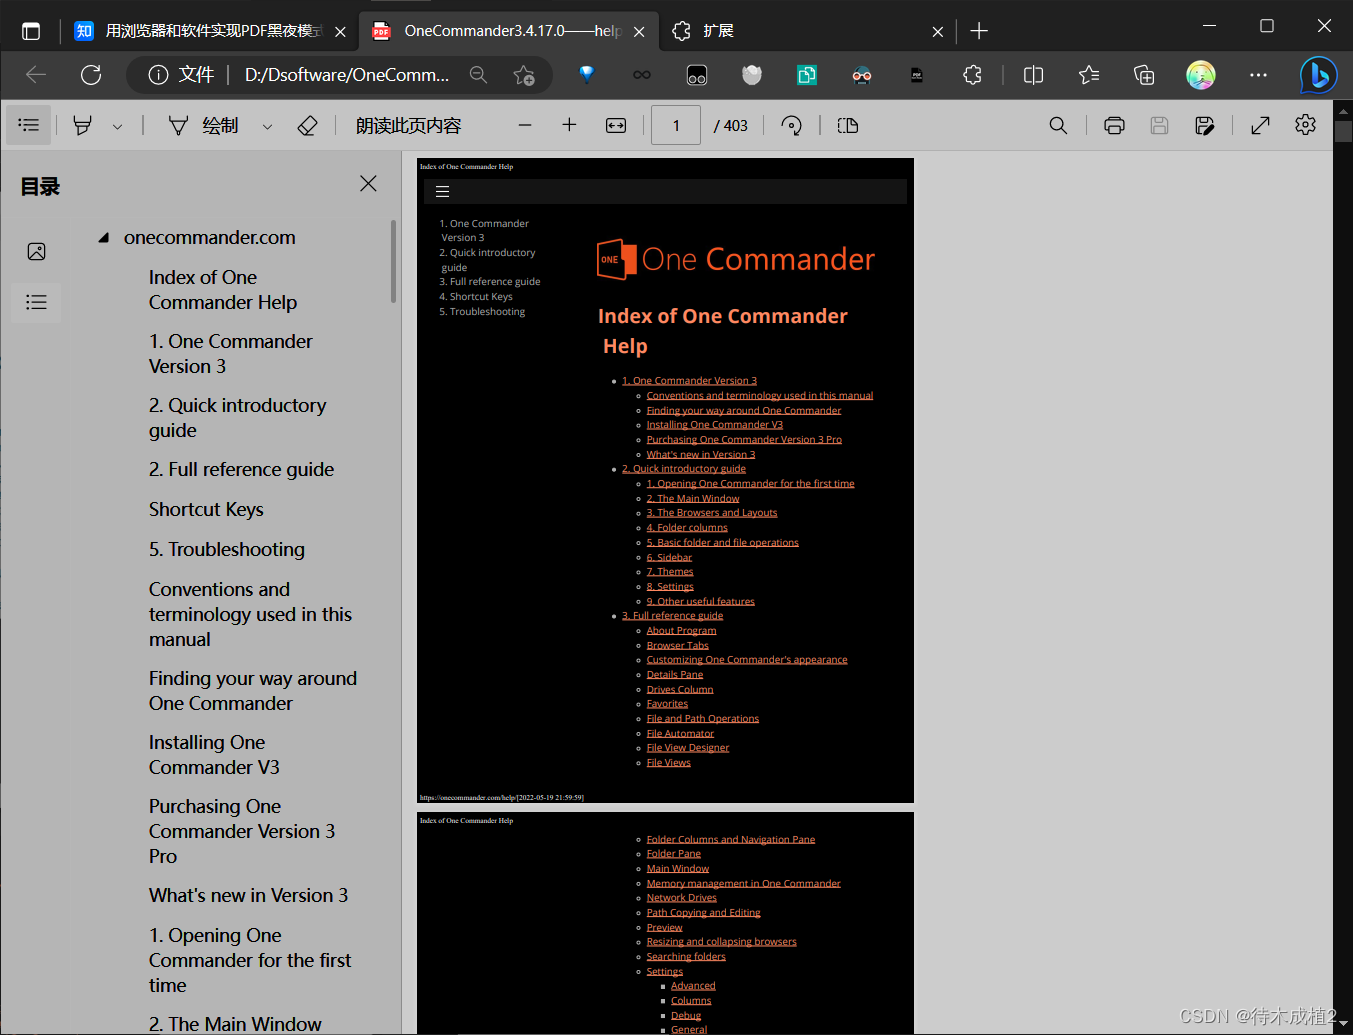1353x1035 pixels.
Task: Switch sidebar to page thumbnails view
Action: point(36,251)
